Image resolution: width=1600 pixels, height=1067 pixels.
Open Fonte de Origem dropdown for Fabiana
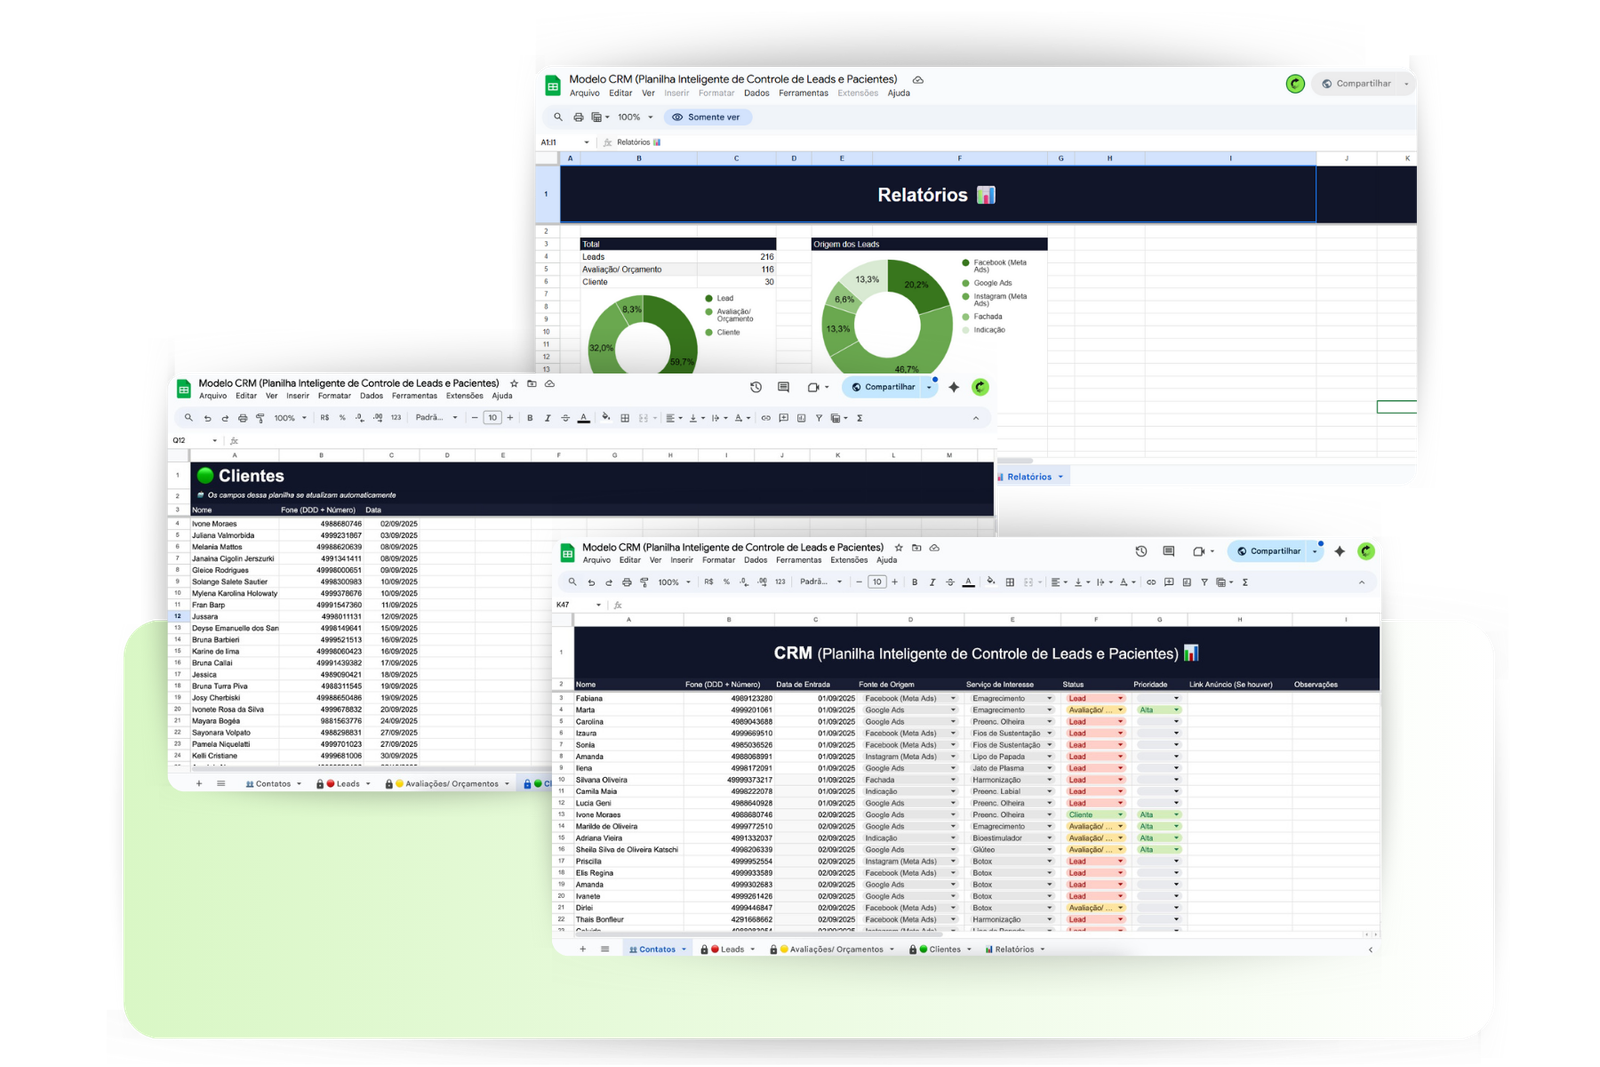coord(952,699)
